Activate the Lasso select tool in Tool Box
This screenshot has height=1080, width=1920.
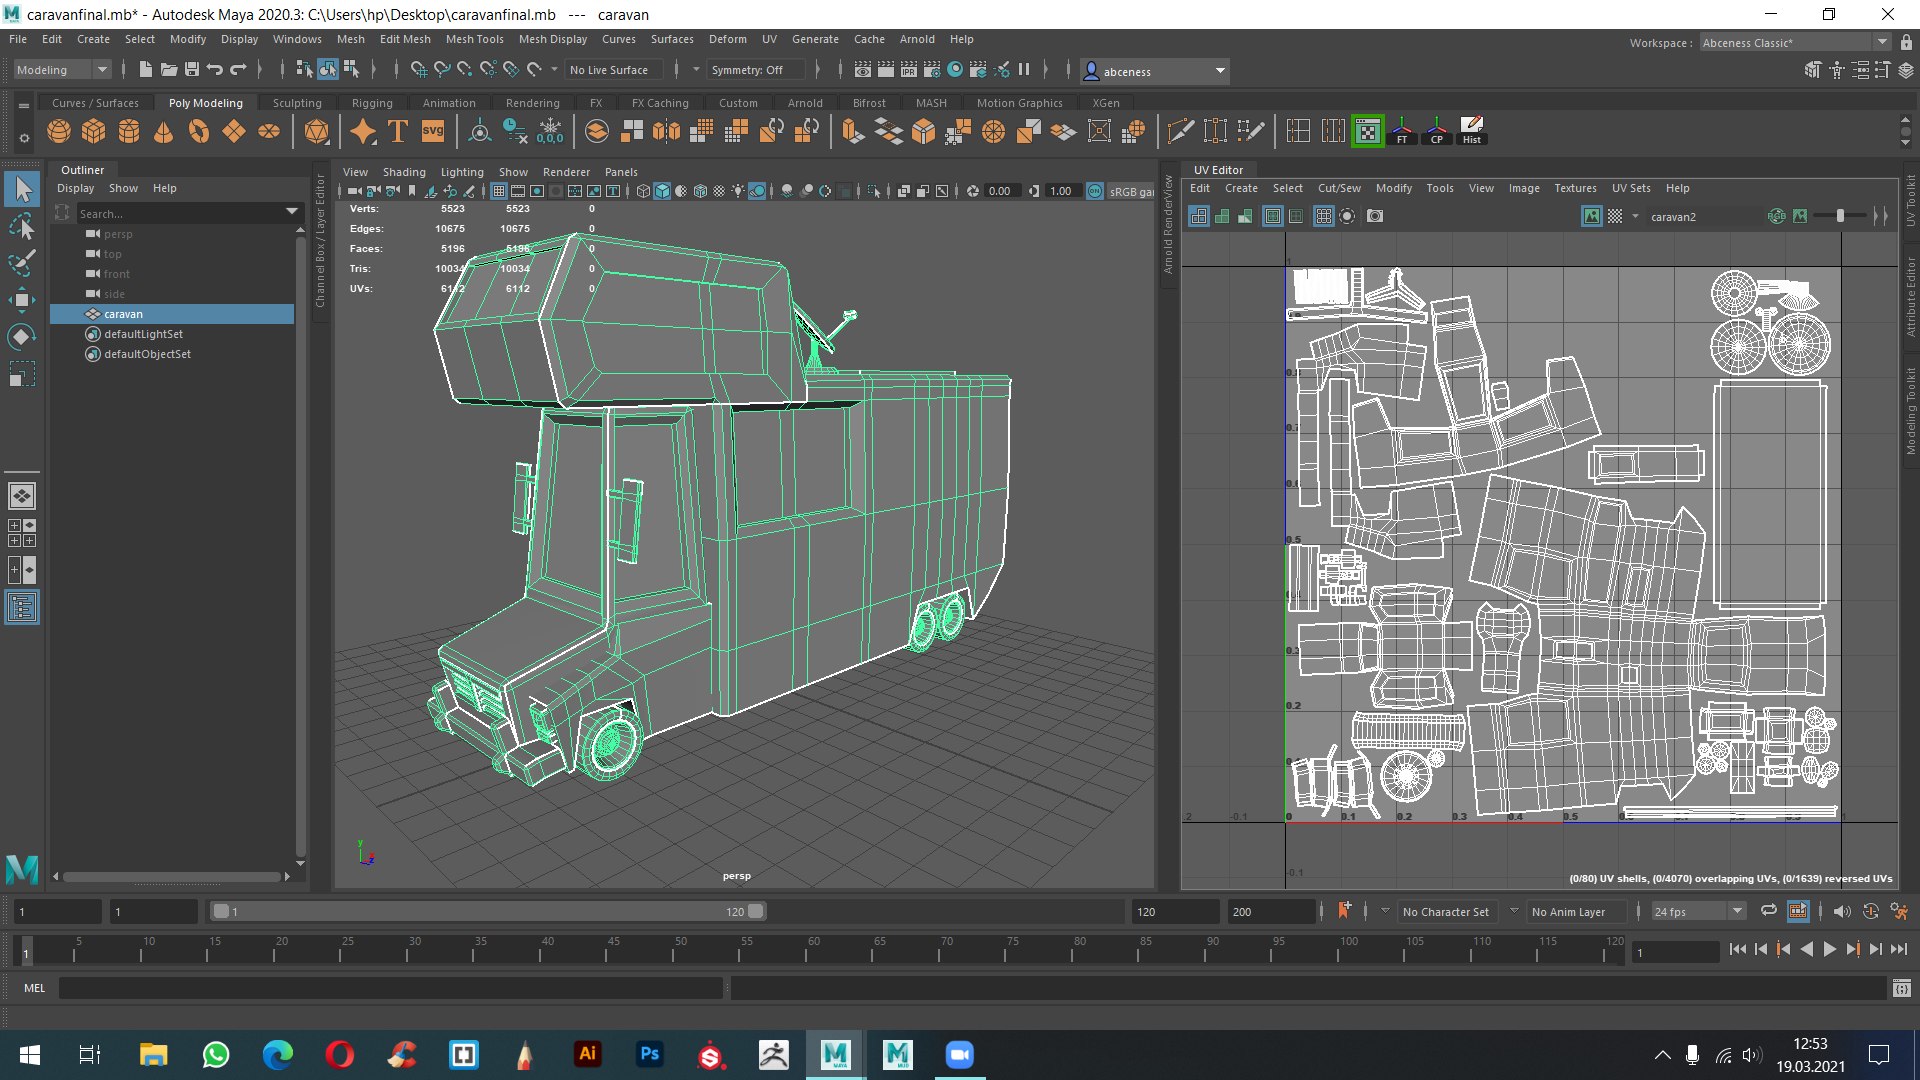(22, 226)
